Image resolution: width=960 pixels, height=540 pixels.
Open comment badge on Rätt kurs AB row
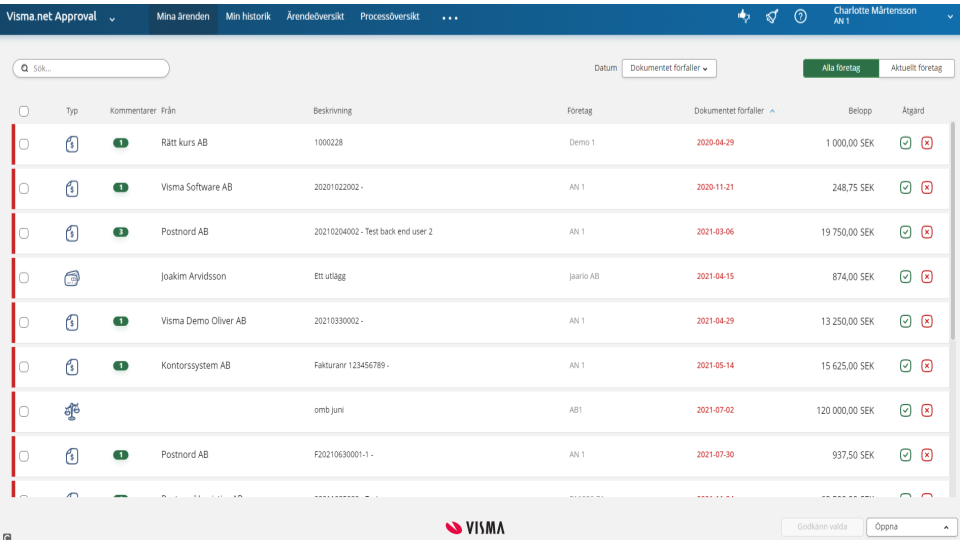click(x=121, y=143)
